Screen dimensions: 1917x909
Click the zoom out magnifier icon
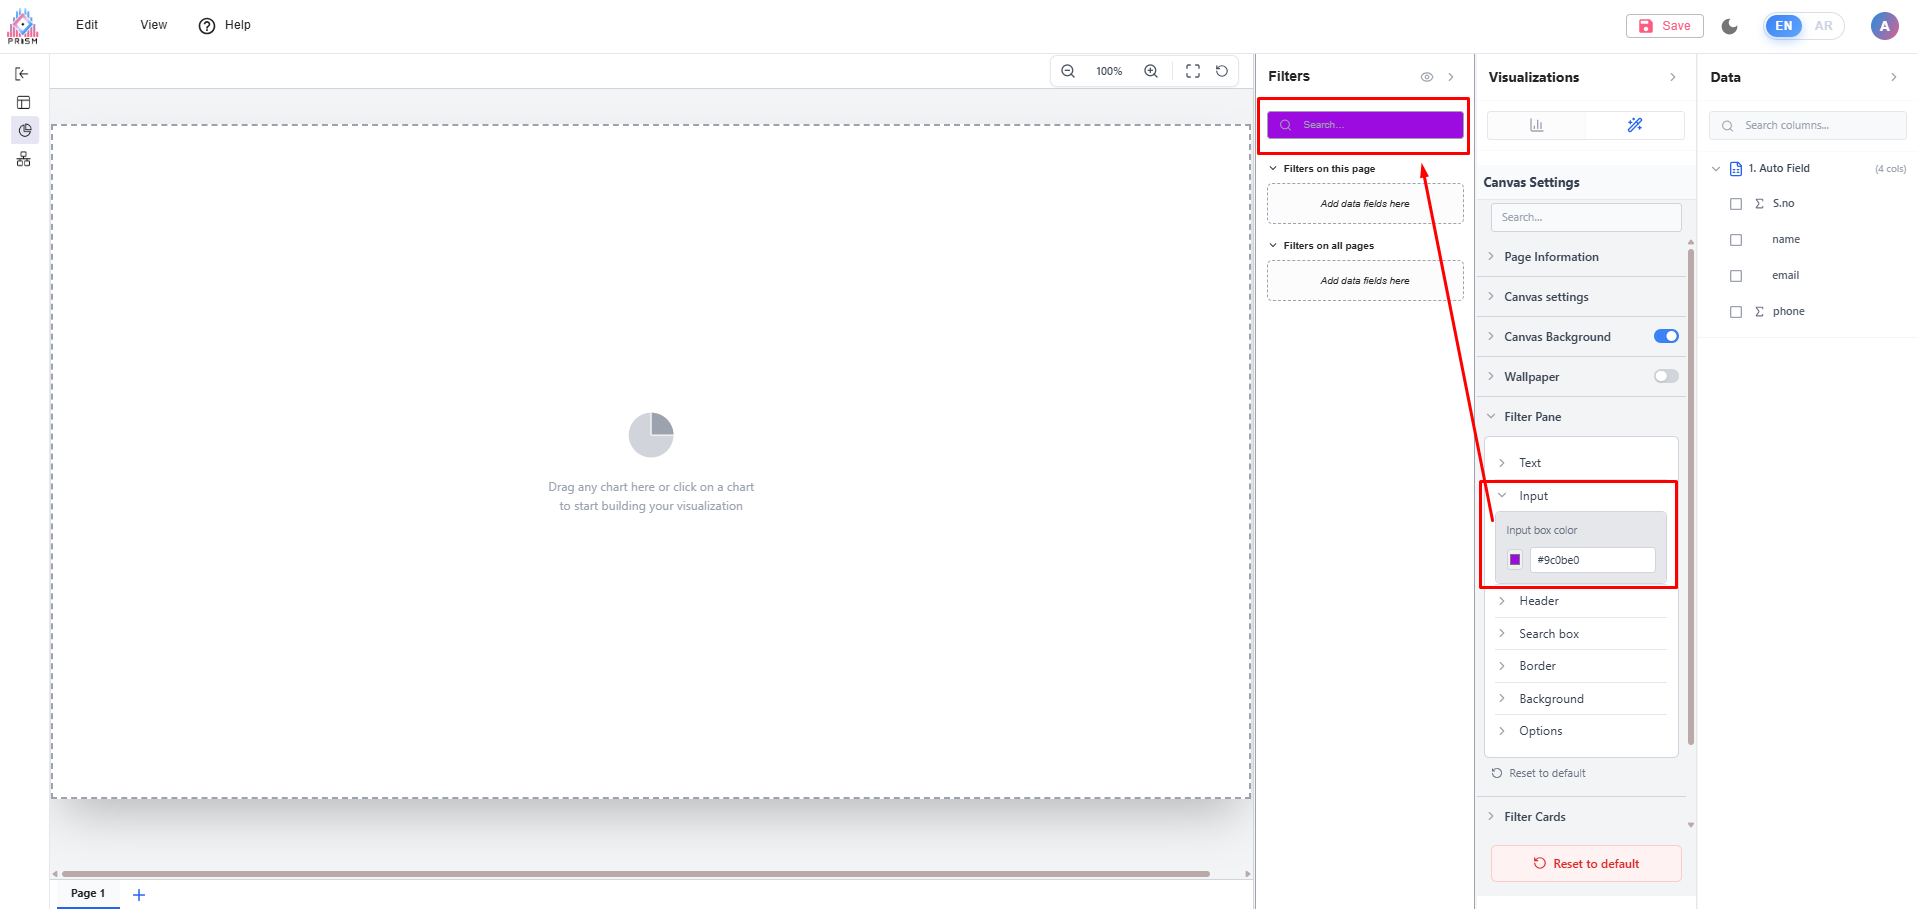coord(1068,71)
